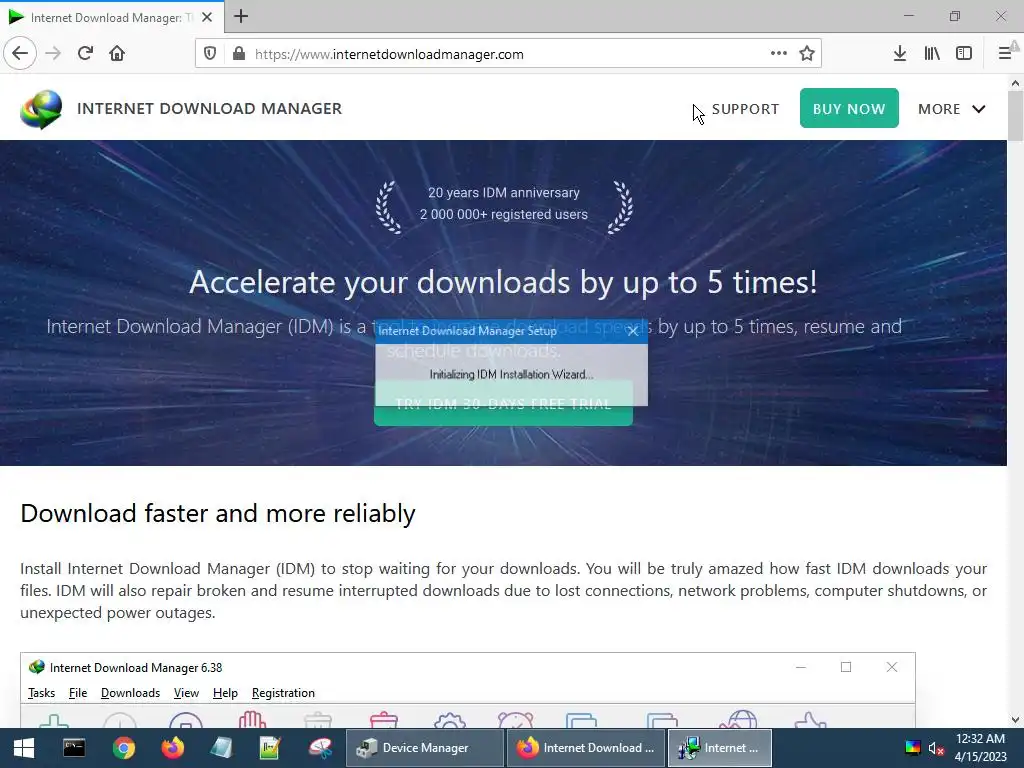Open page actions three-dot menu
Screen dimensions: 1024x768
778,54
